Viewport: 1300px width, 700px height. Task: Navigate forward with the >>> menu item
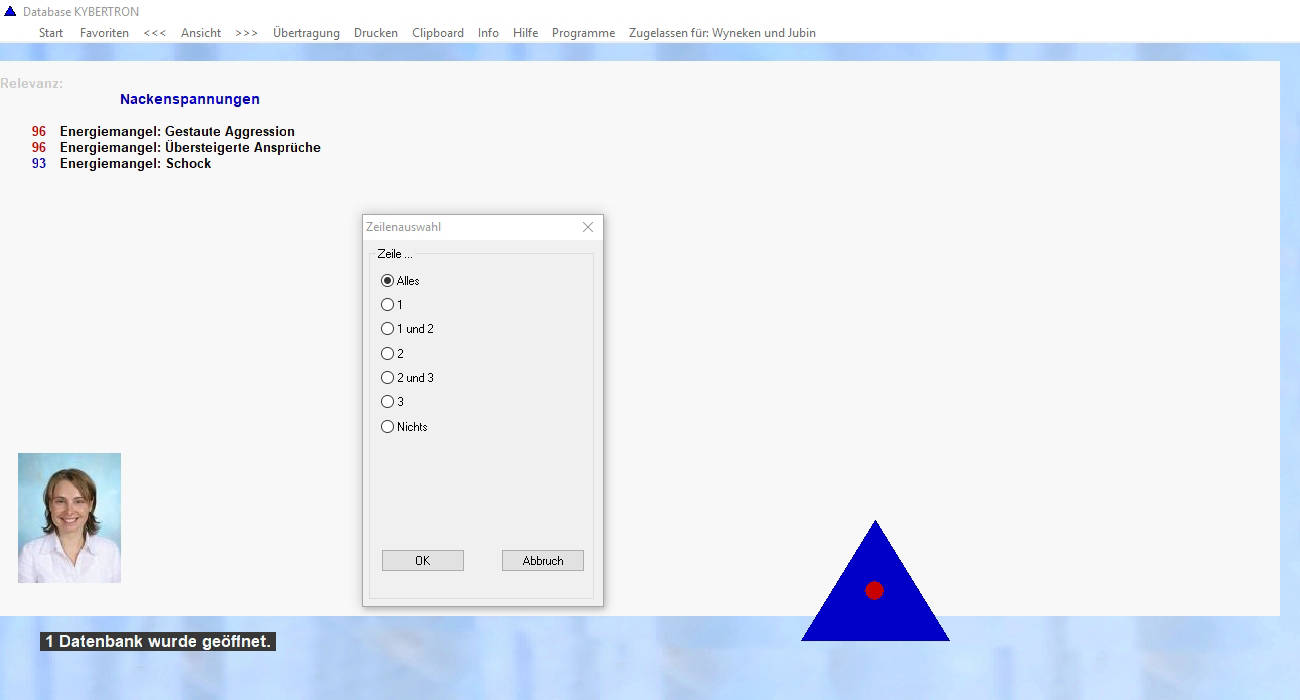coord(247,33)
